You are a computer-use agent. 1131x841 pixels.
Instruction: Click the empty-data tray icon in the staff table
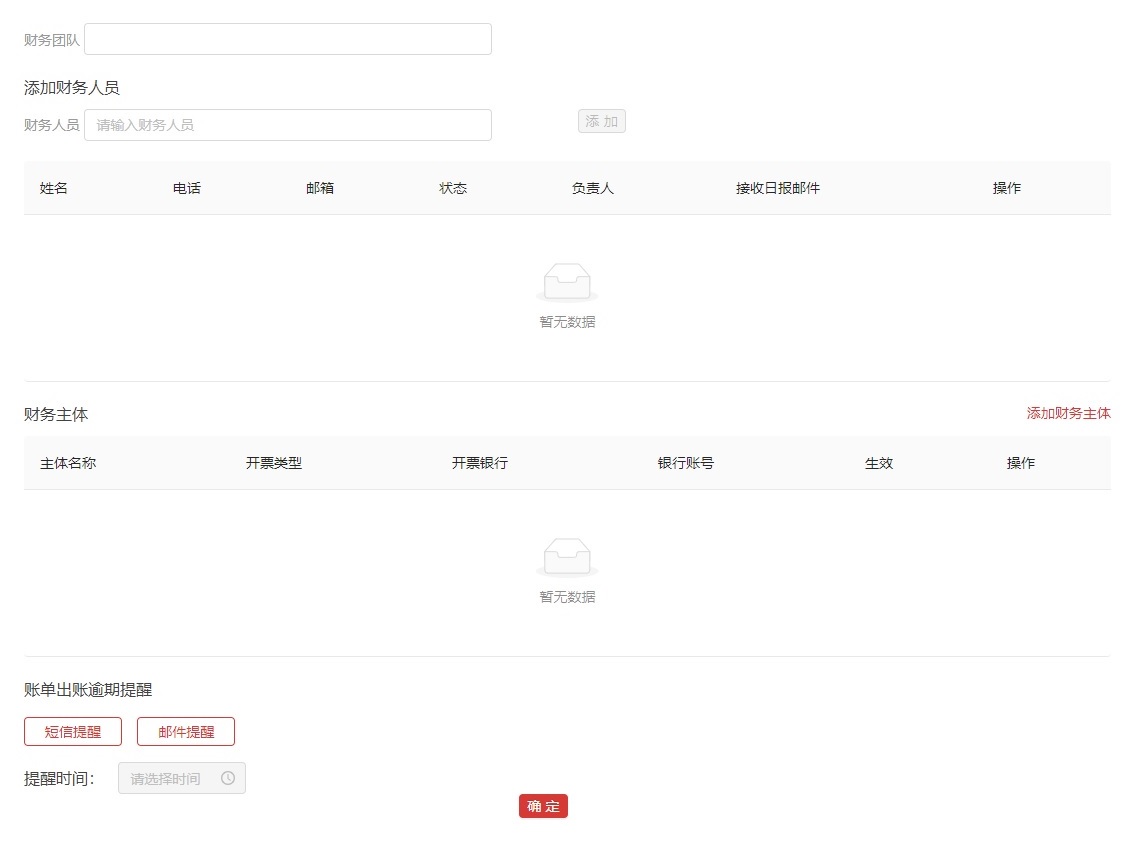pyautogui.click(x=567, y=282)
